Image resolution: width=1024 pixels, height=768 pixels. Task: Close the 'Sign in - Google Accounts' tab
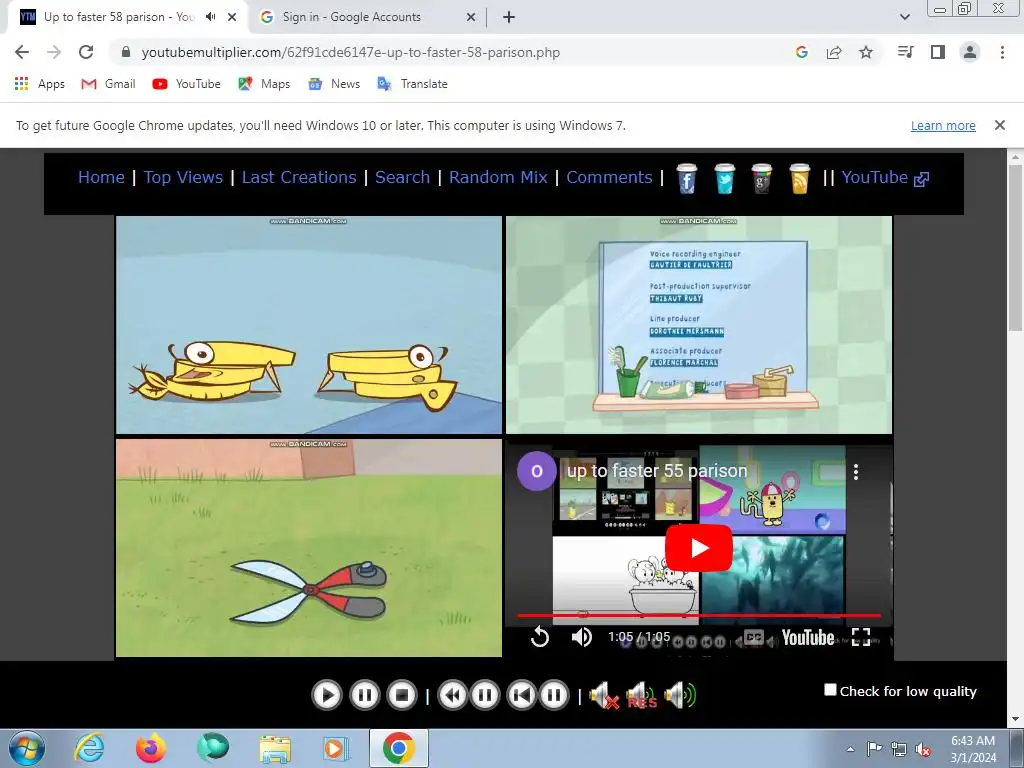point(471,17)
